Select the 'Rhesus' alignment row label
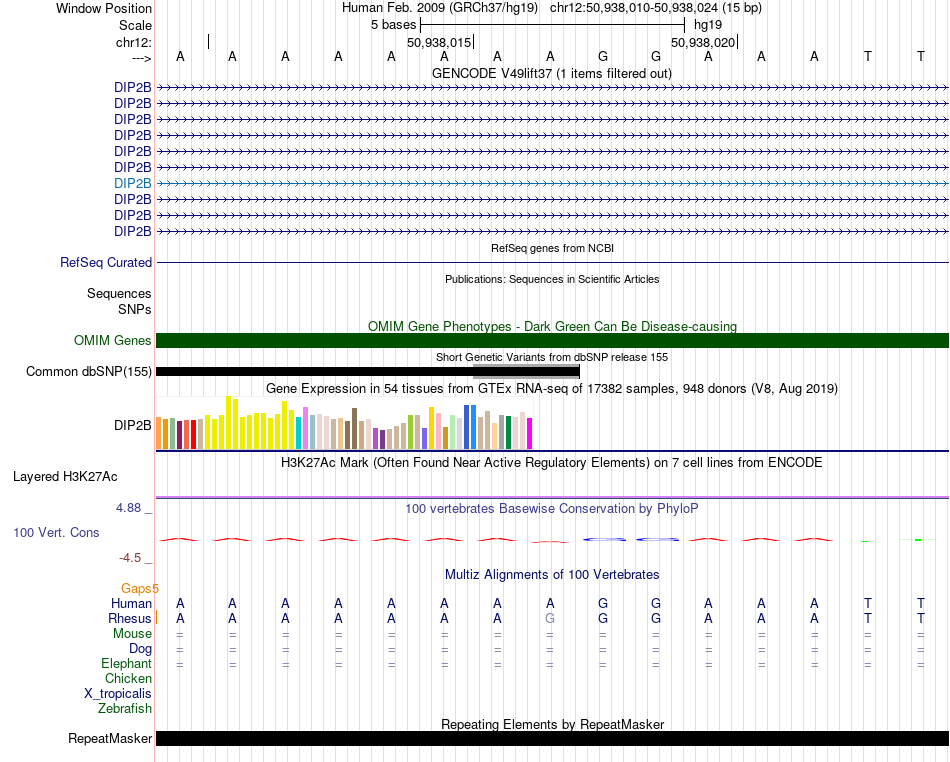The image size is (950, 762). (130, 618)
